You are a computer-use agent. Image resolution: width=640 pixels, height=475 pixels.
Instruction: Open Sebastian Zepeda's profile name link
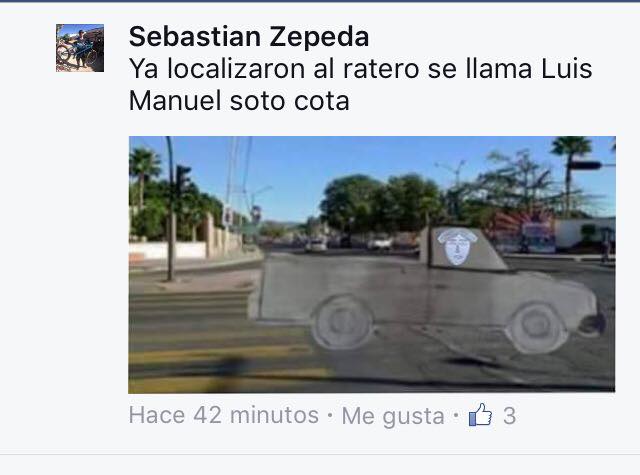249,37
